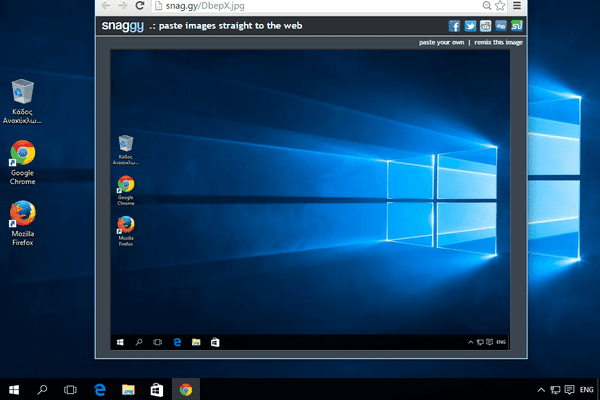Click the Twitter share icon

(470, 26)
